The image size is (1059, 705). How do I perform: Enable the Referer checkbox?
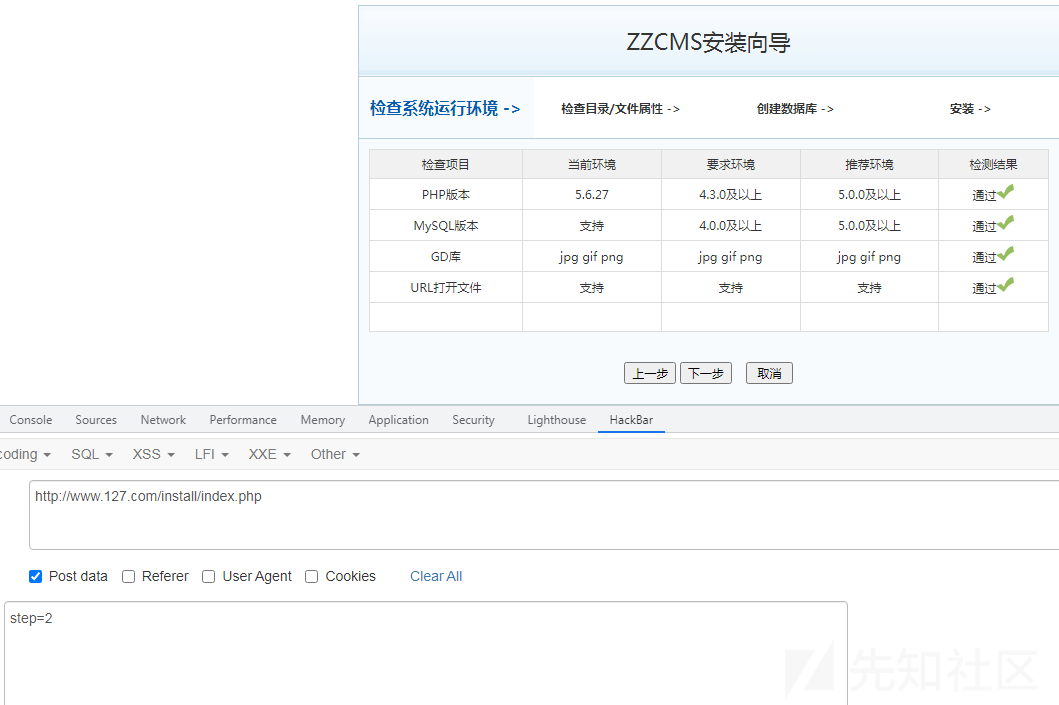click(128, 576)
